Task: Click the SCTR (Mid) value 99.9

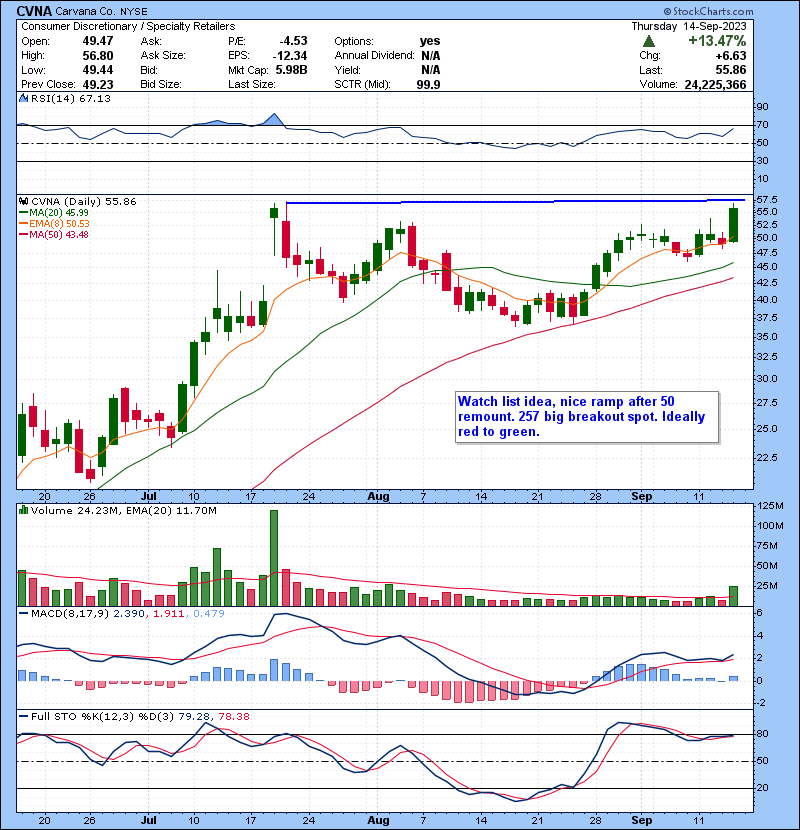Action: [428, 85]
